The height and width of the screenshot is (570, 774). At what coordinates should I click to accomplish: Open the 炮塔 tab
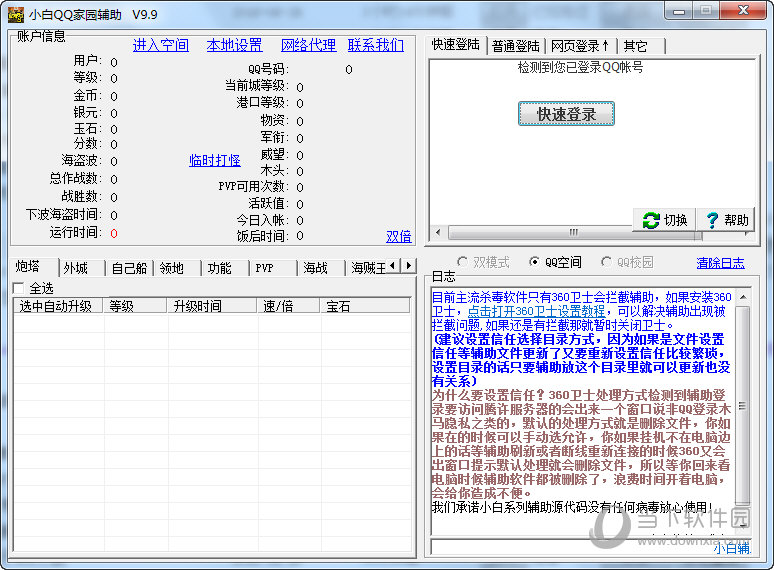pos(33,267)
